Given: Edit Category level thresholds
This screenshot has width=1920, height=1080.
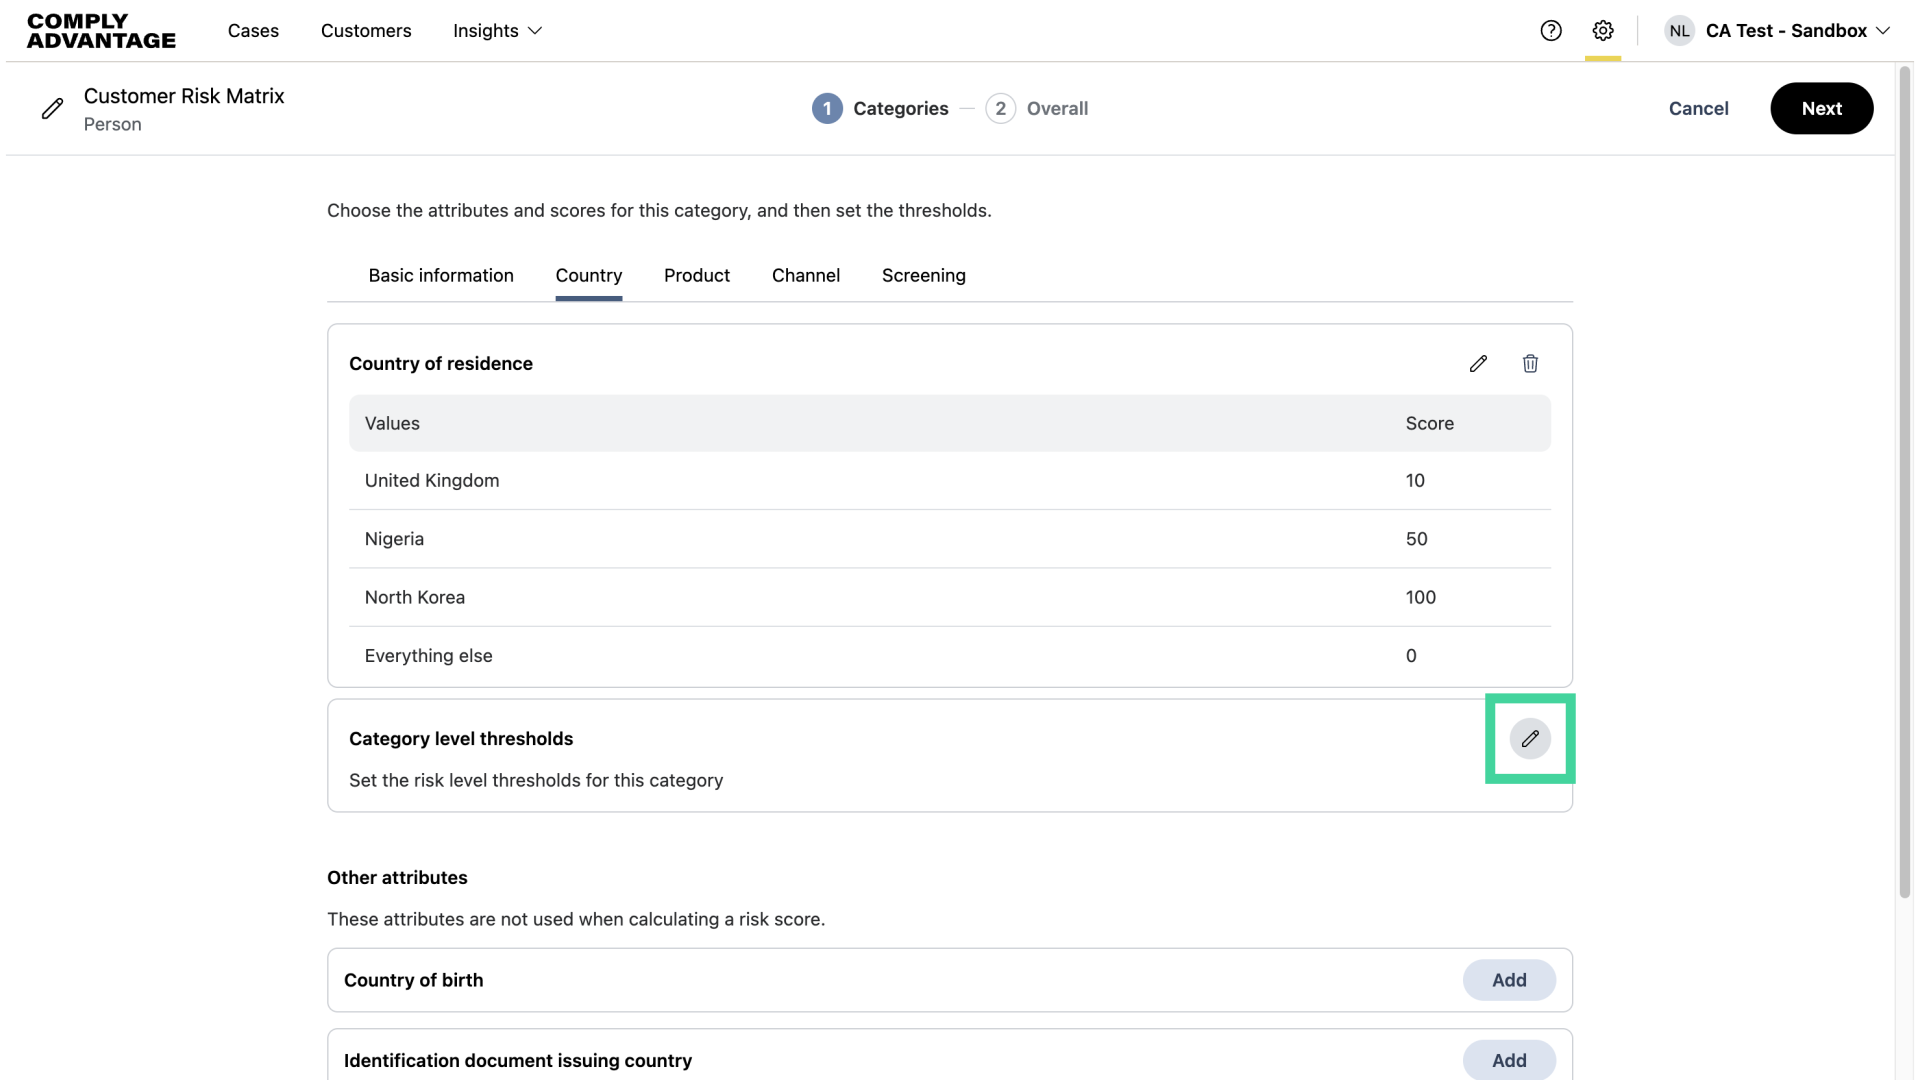Looking at the screenshot, I should tap(1530, 739).
